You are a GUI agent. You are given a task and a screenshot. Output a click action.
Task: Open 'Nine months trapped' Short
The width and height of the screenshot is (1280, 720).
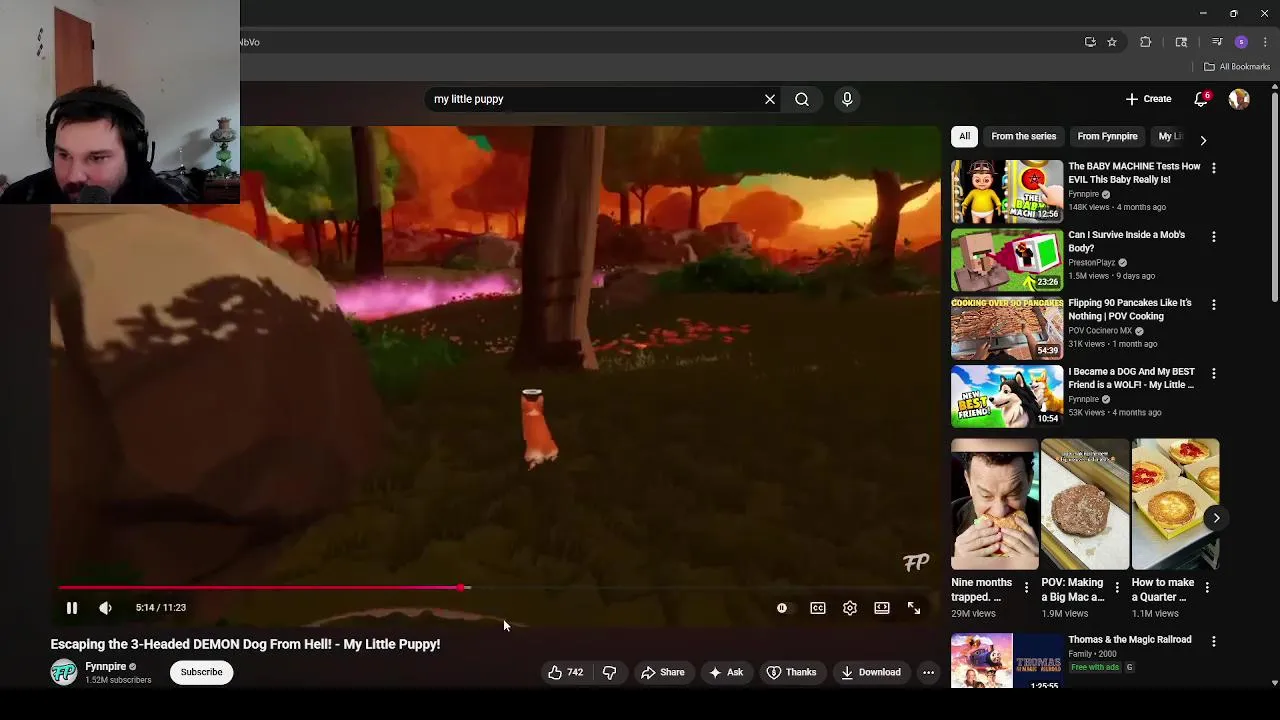point(994,504)
